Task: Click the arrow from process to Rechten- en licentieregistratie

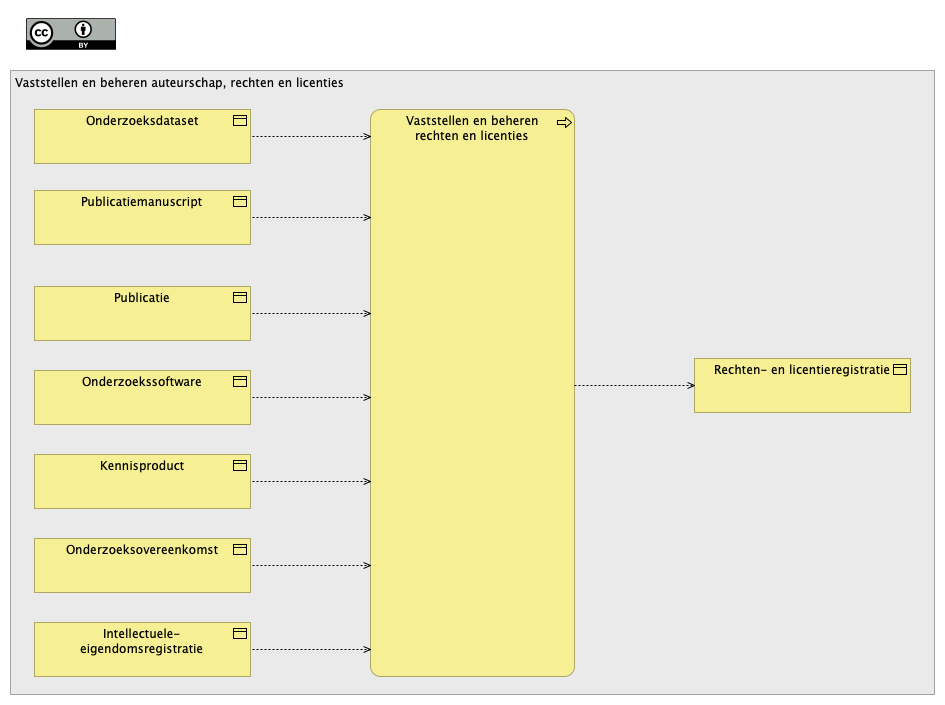Action: tap(635, 386)
